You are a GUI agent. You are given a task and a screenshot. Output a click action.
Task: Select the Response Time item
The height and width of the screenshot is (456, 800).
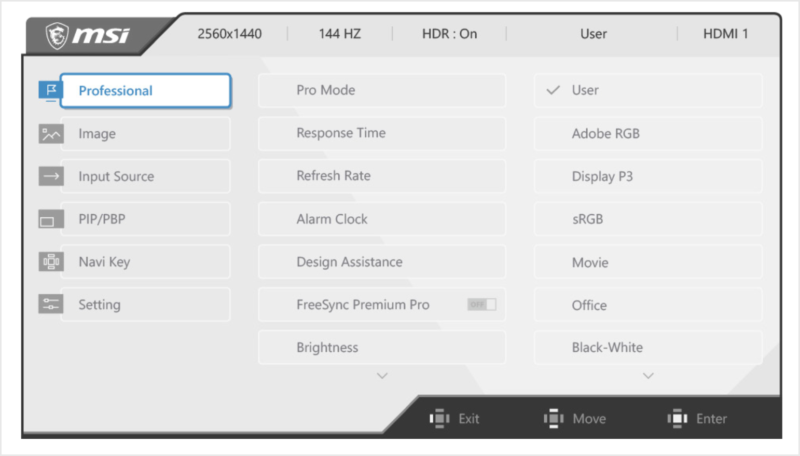pos(382,133)
